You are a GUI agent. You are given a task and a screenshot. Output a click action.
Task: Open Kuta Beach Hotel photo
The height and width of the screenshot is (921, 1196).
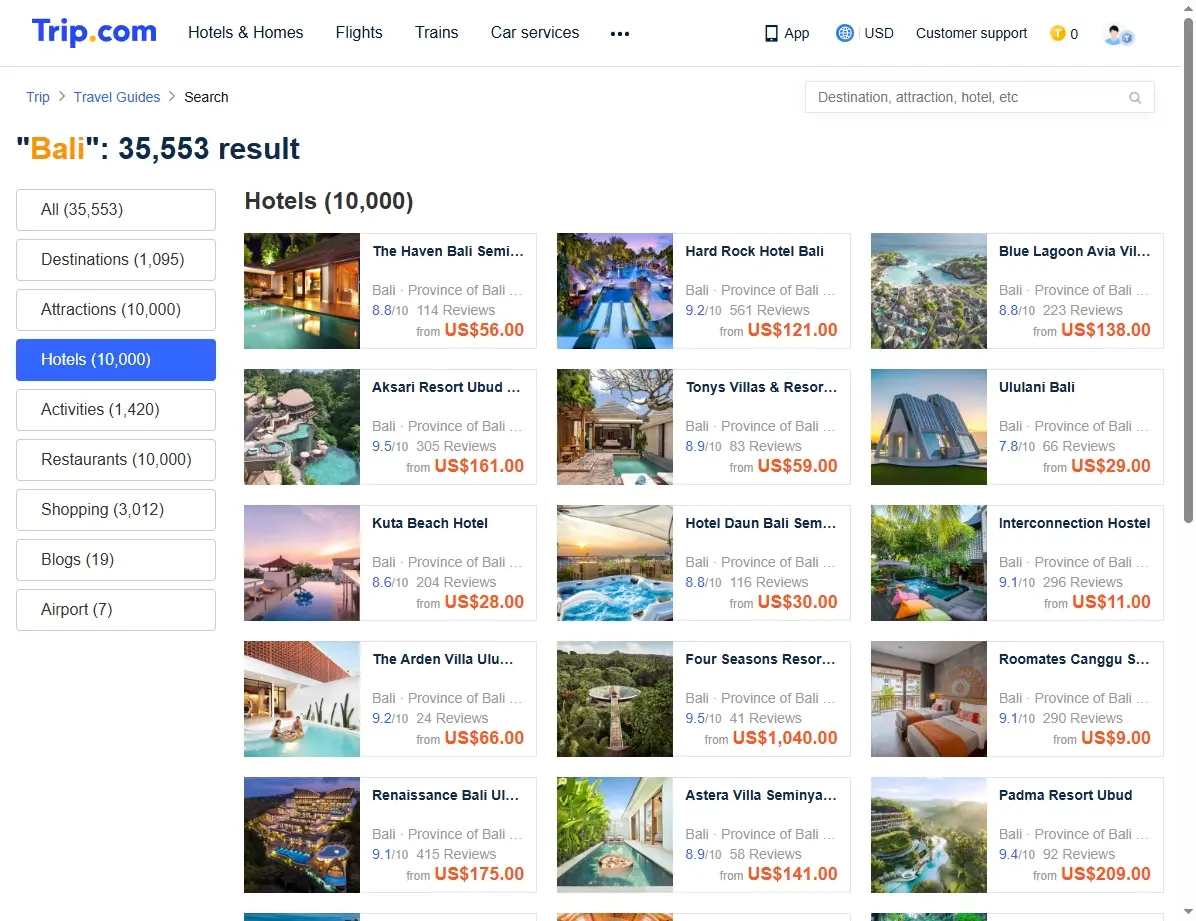(x=302, y=563)
